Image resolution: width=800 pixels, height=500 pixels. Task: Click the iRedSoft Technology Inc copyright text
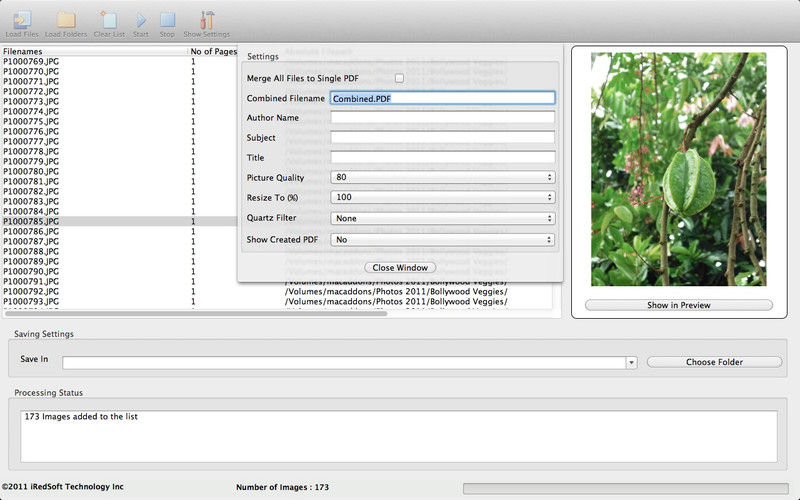62,487
